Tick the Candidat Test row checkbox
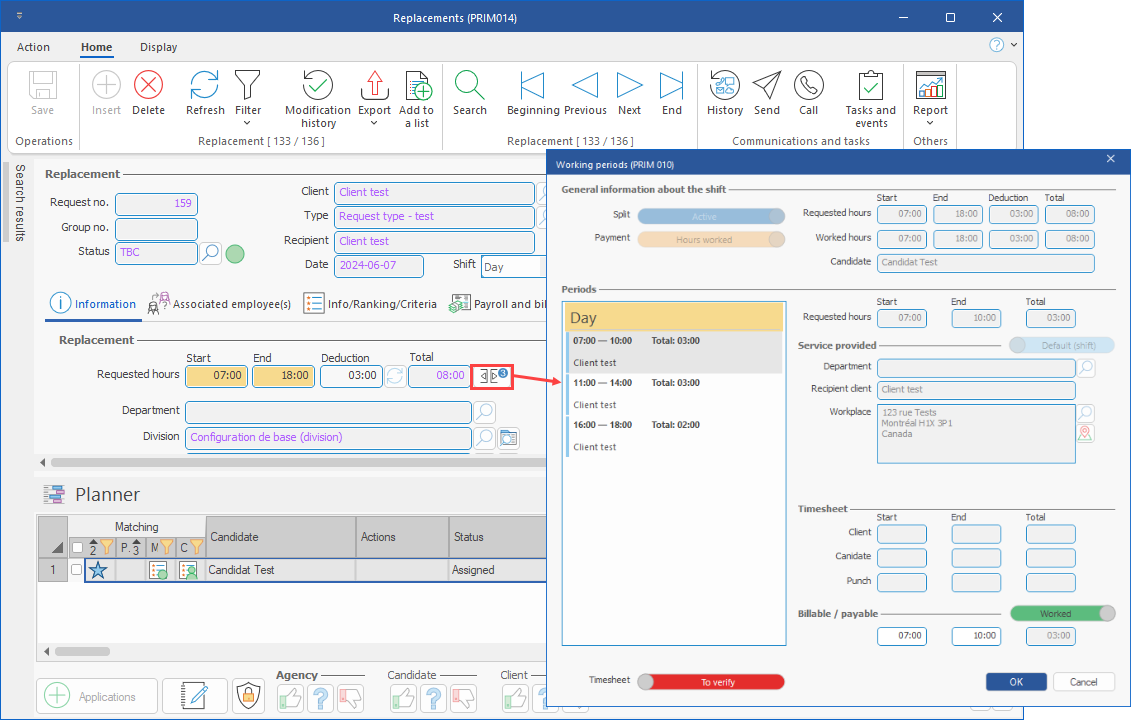This screenshot has height=720, width=1131. click(76, 570)
